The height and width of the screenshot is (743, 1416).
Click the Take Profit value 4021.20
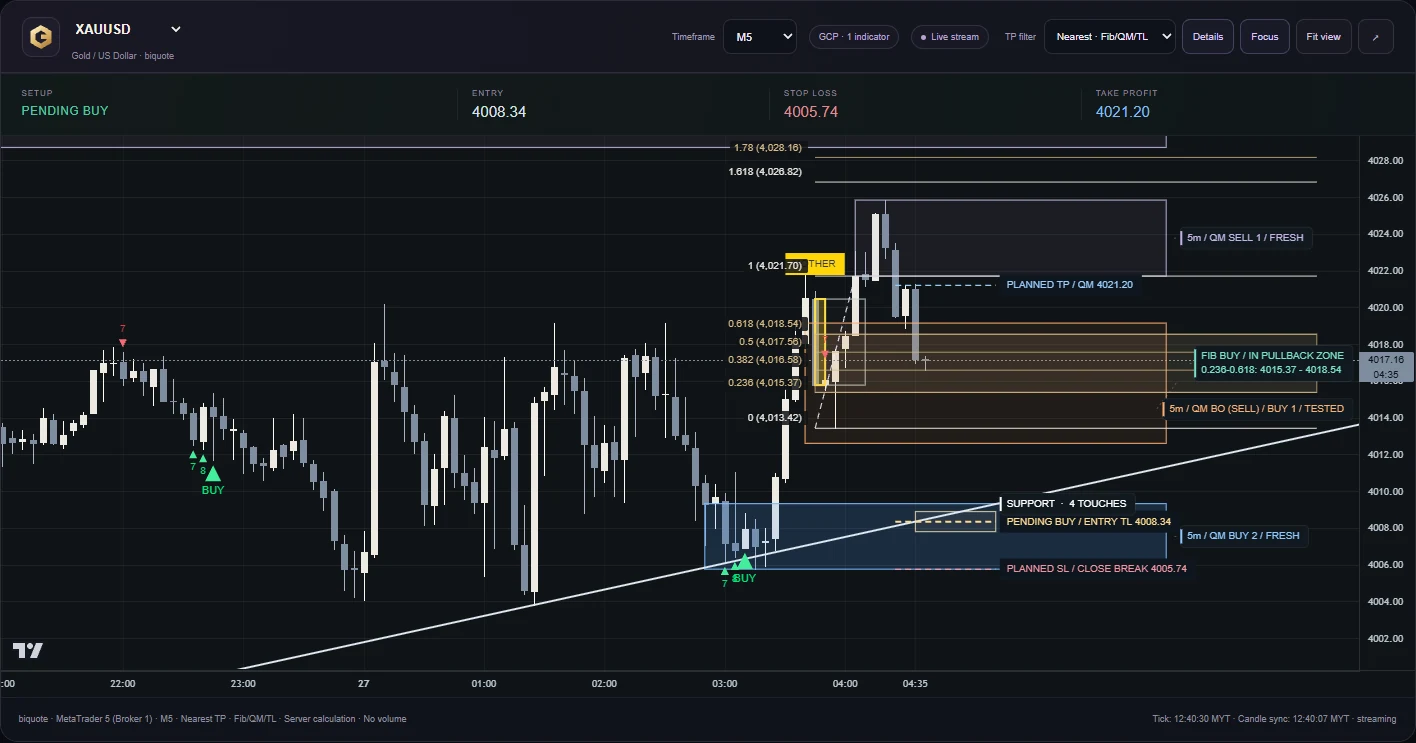1123,112
